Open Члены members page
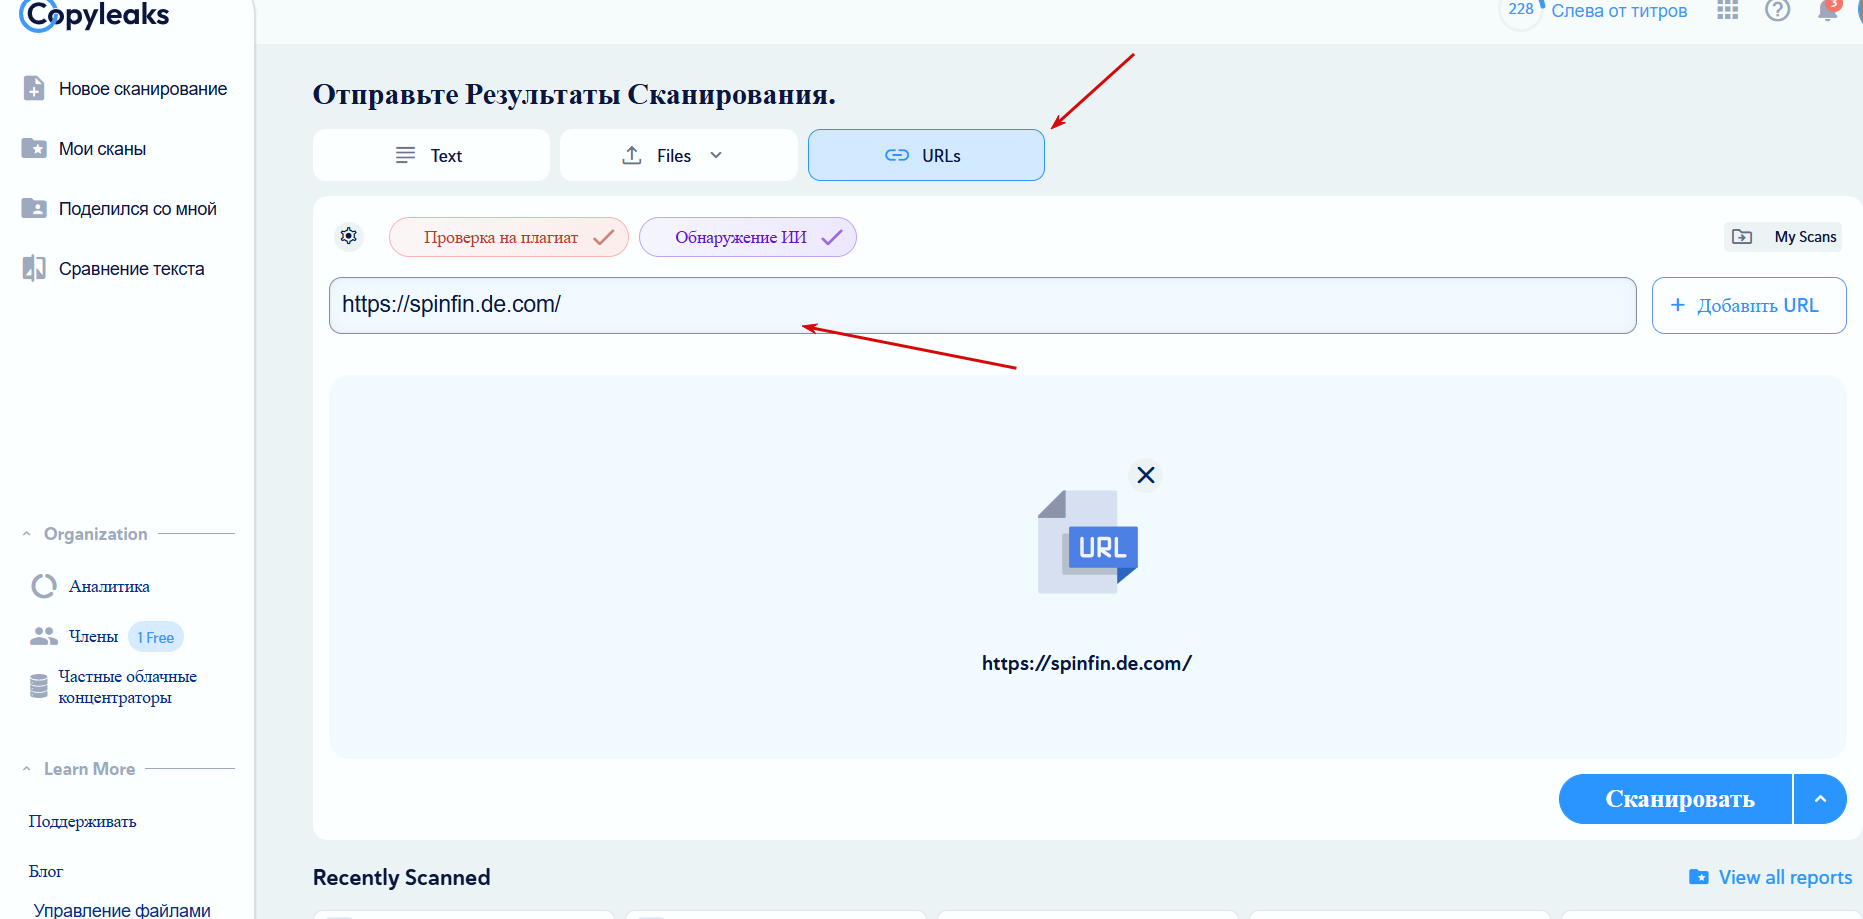 tap(93, 636)
